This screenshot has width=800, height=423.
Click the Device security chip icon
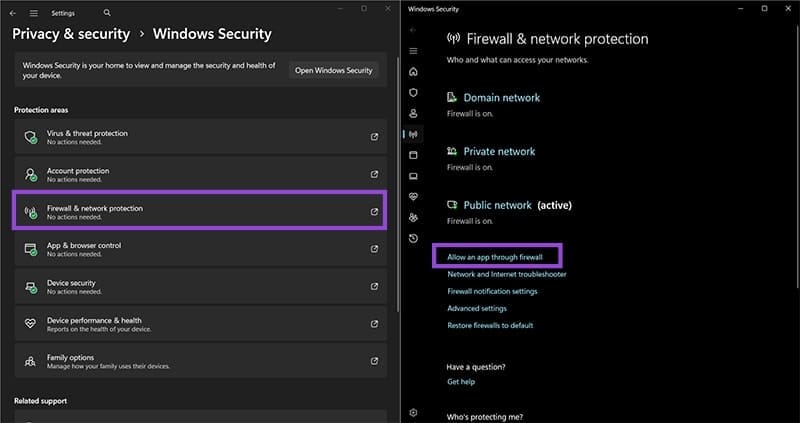pos(31,287)
